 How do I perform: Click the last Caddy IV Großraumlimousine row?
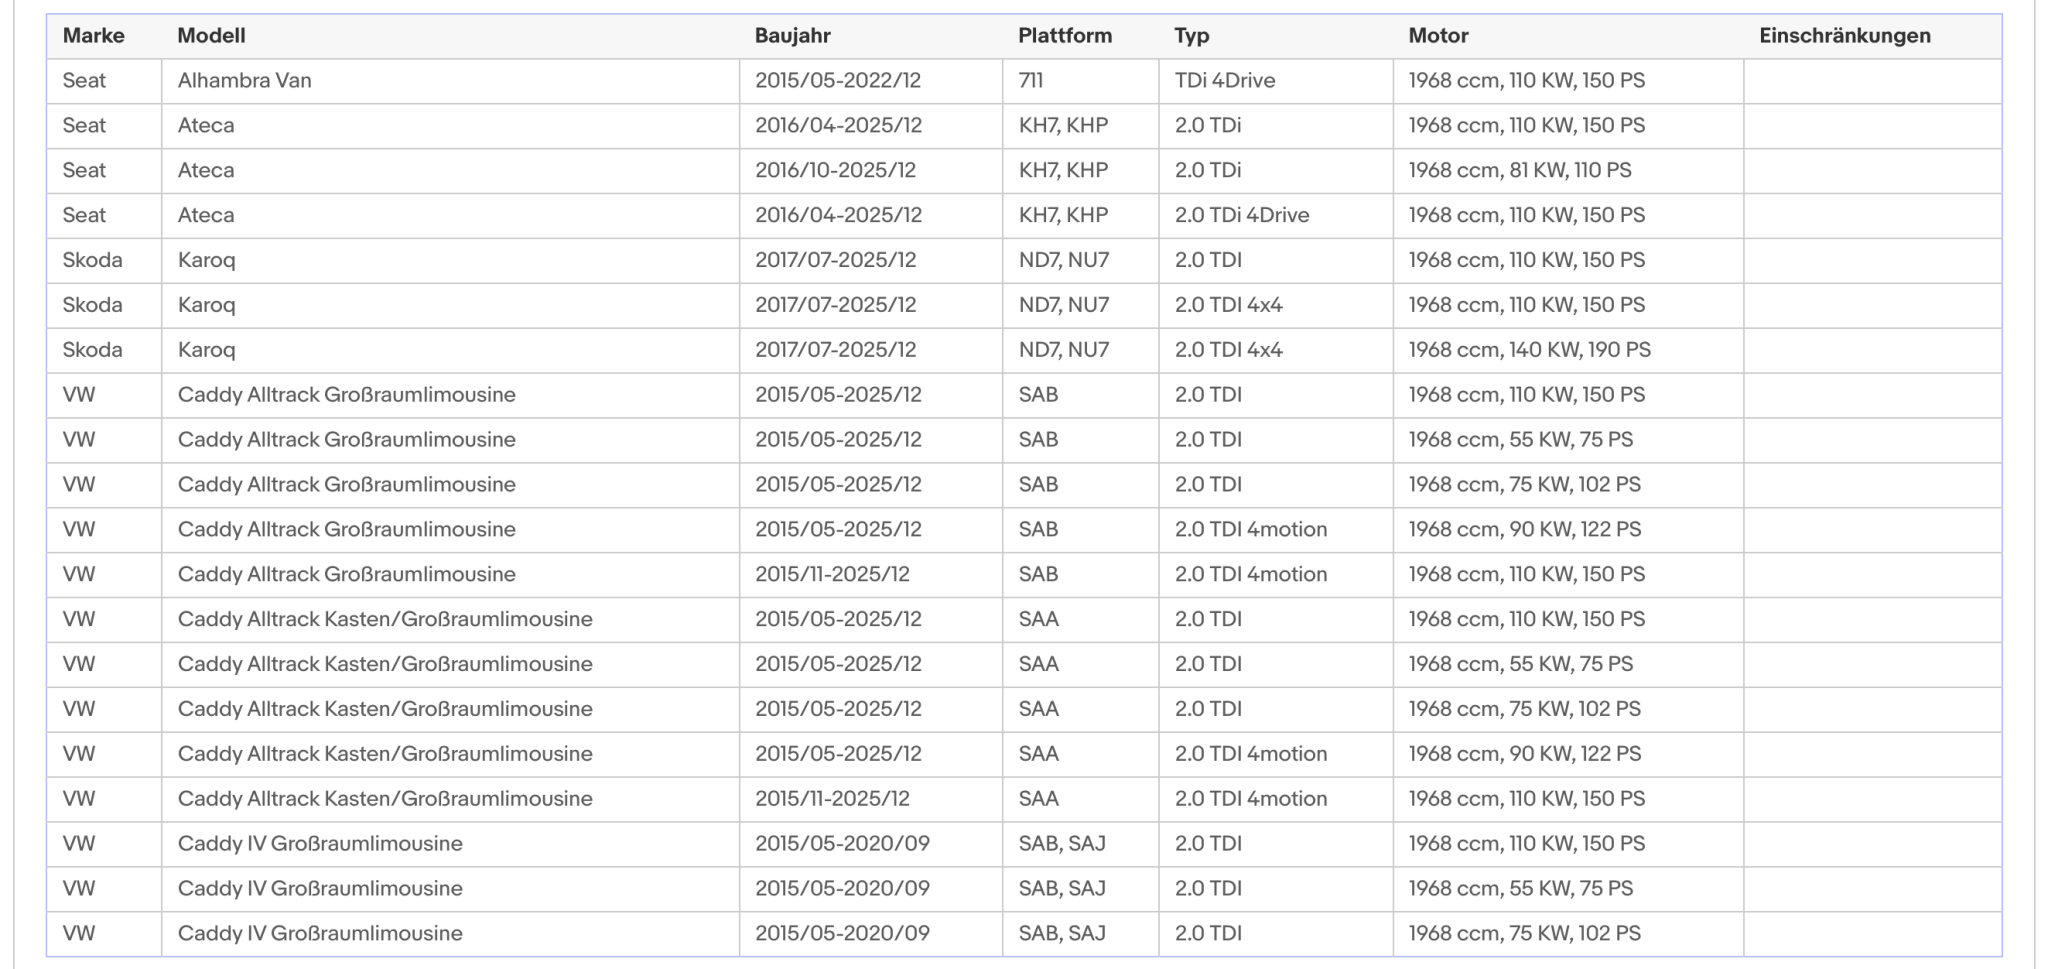click(1024, 934)
